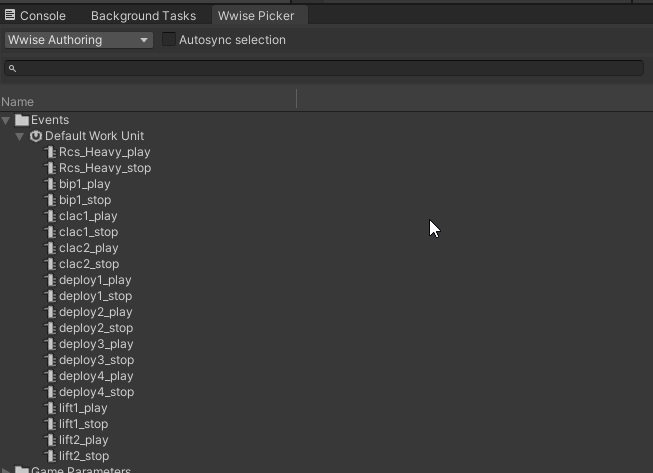The width and height of the screenshot is (653, 473).
Task: Select the lift2_play event name
Action: click(84, 440)
